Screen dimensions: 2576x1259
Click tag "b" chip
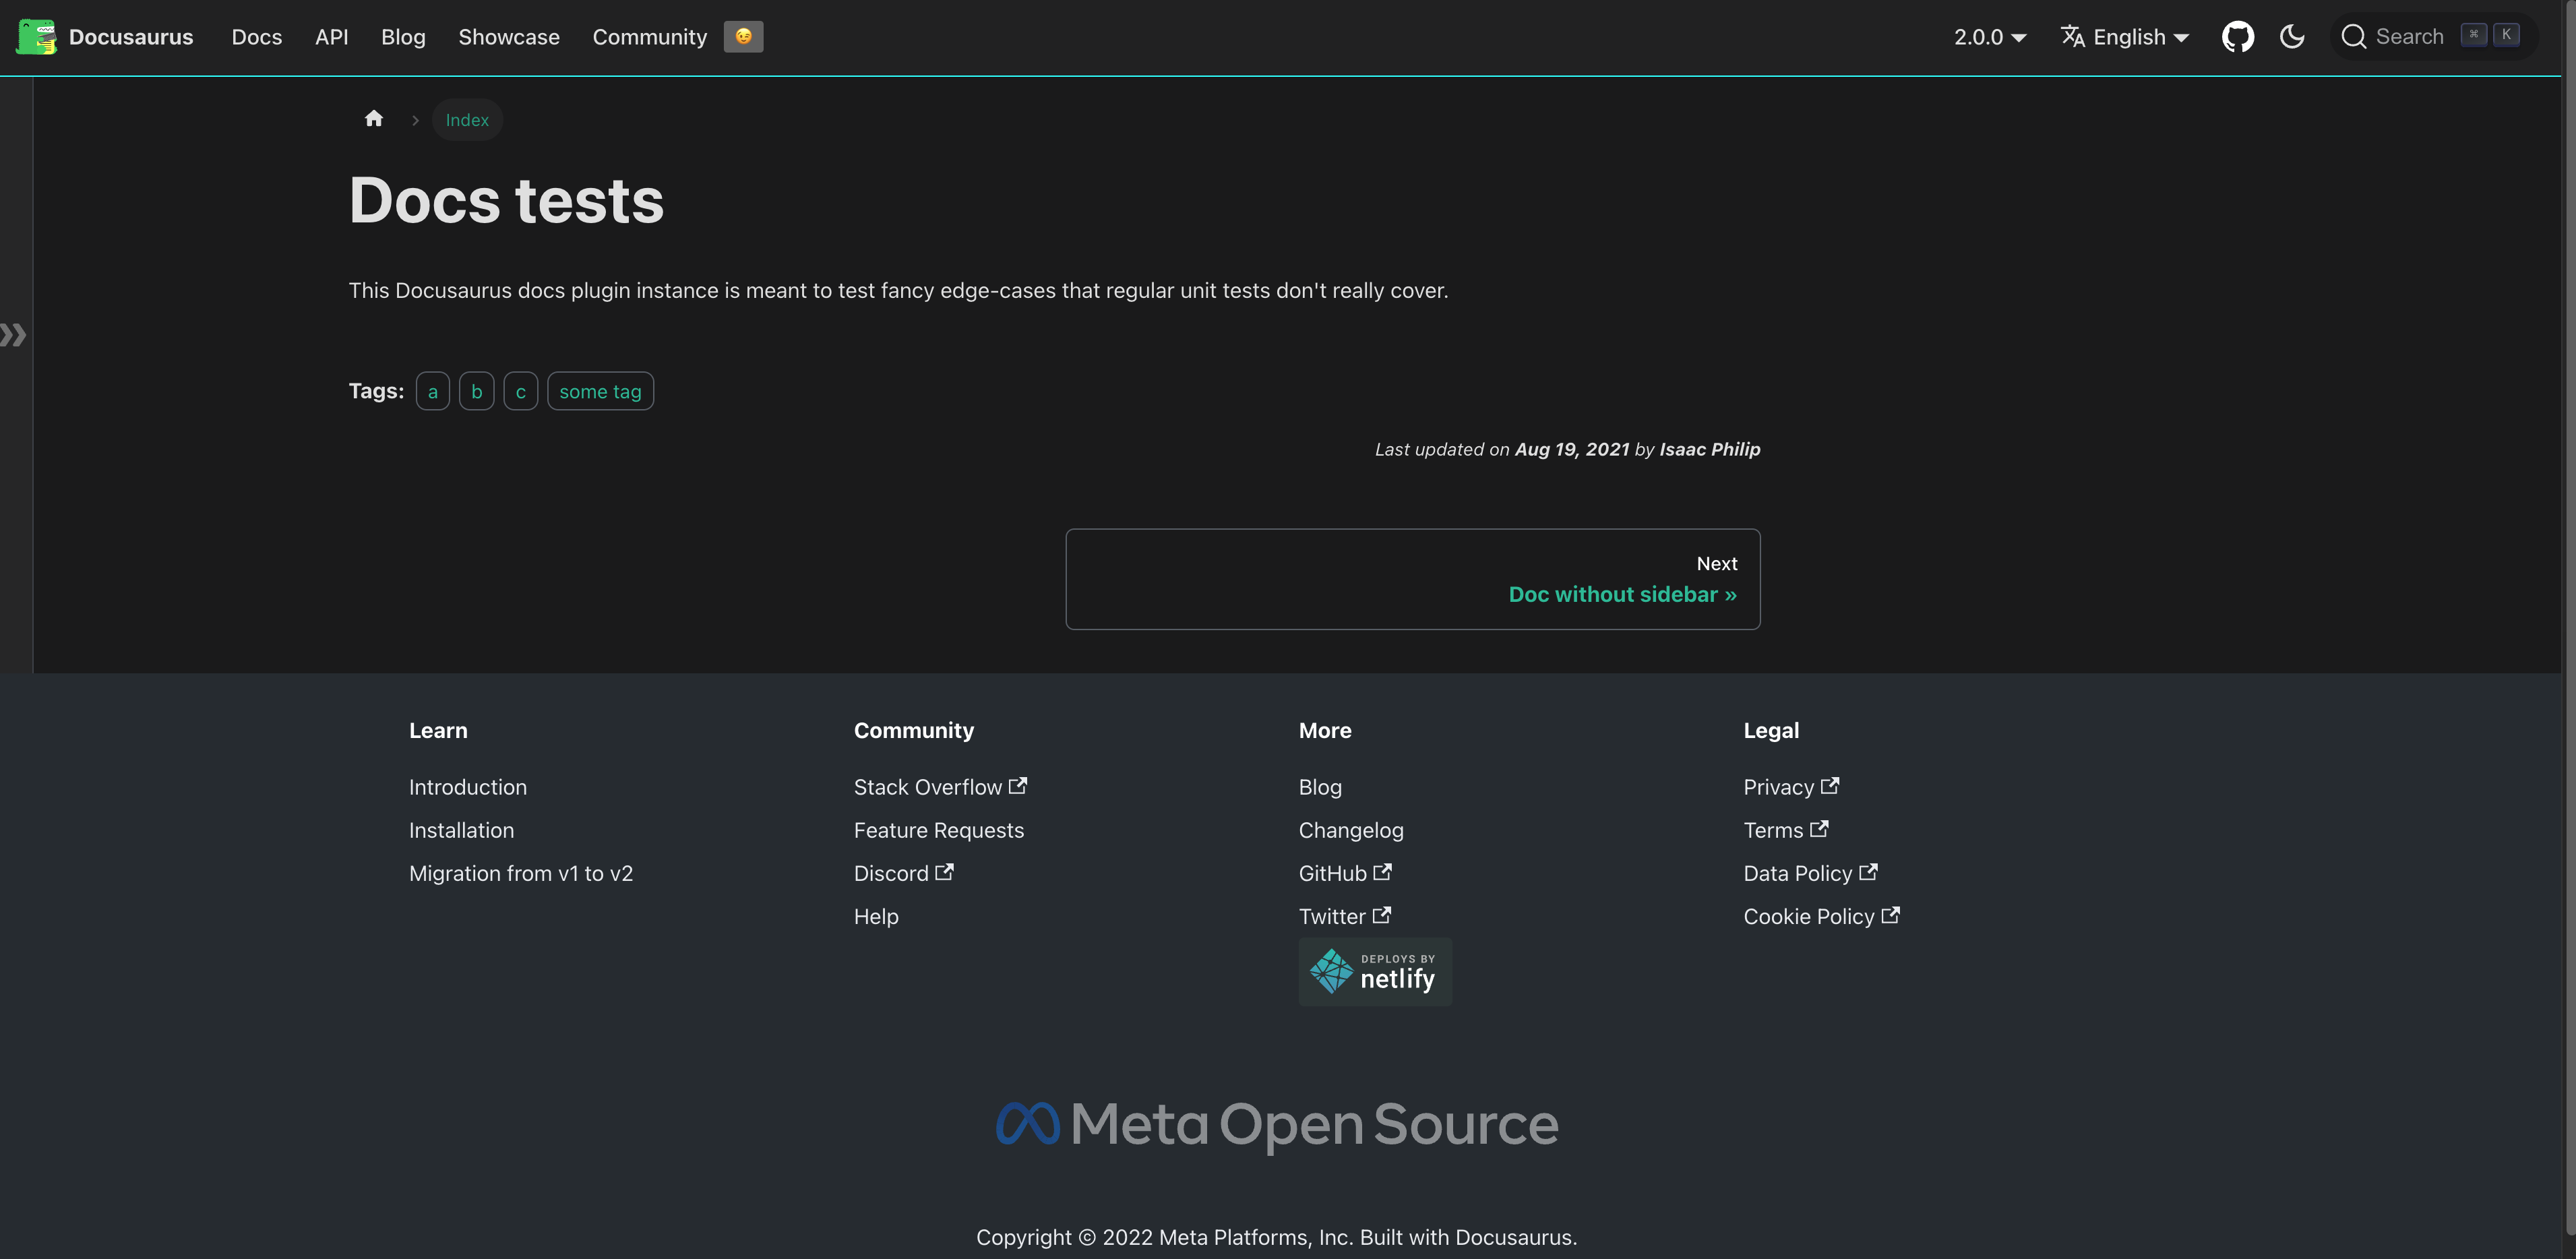(476, 391)
